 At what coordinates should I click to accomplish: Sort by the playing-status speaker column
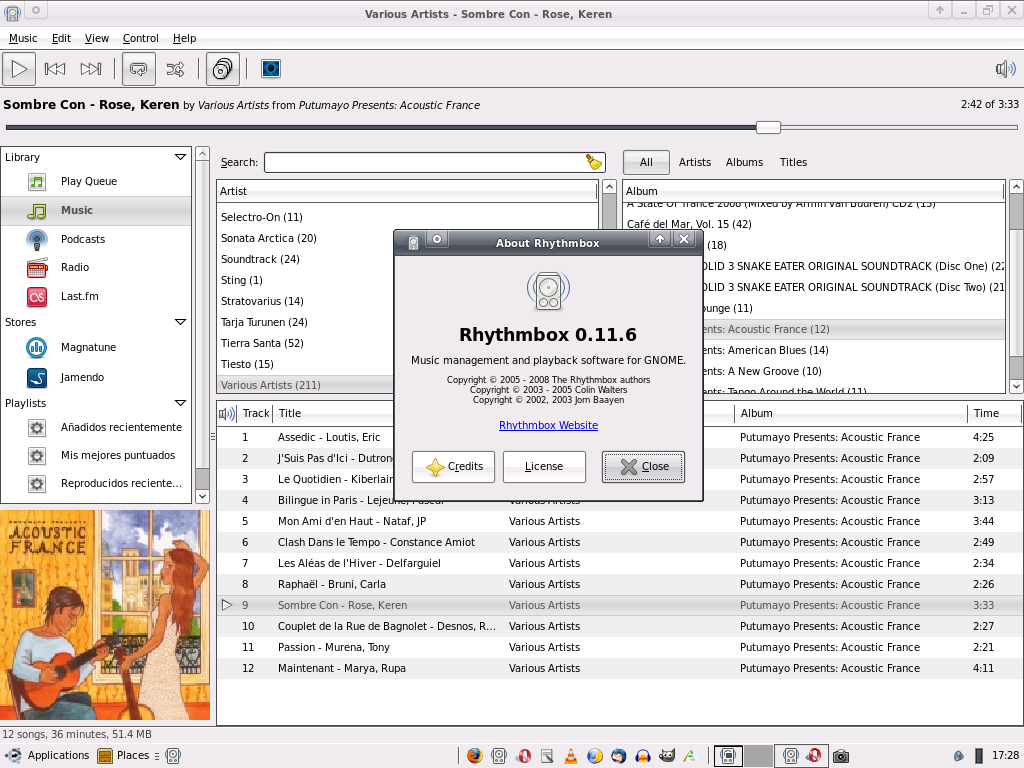pos(227,413)
